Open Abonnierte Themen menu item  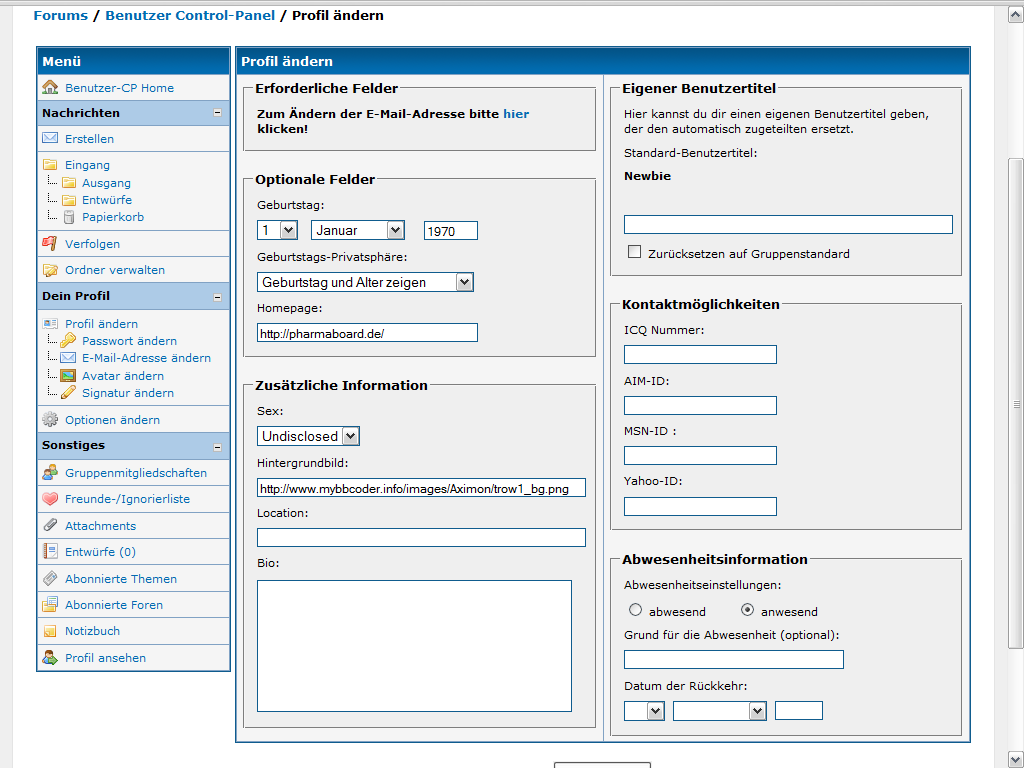click(x=121, y=579)
